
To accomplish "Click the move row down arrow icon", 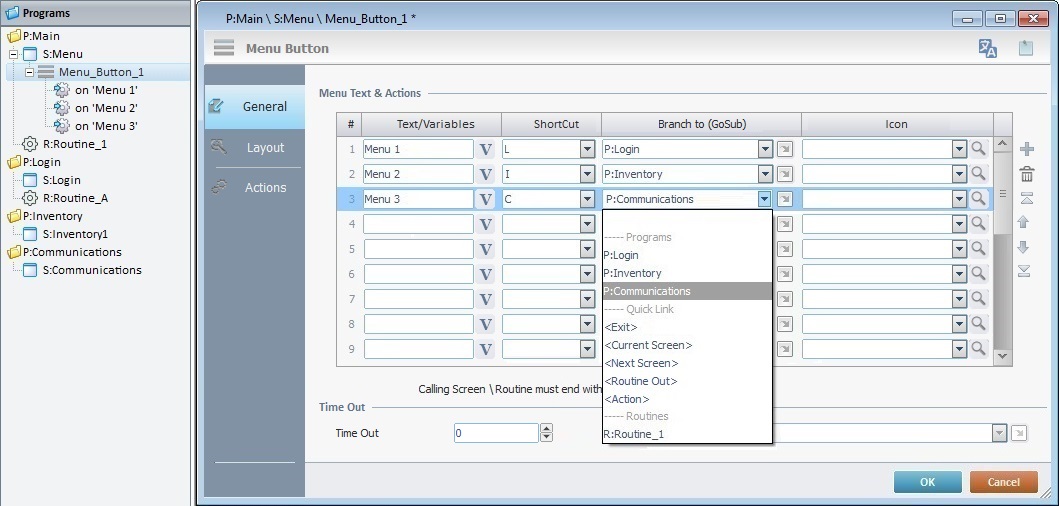I will (1023, 247).
